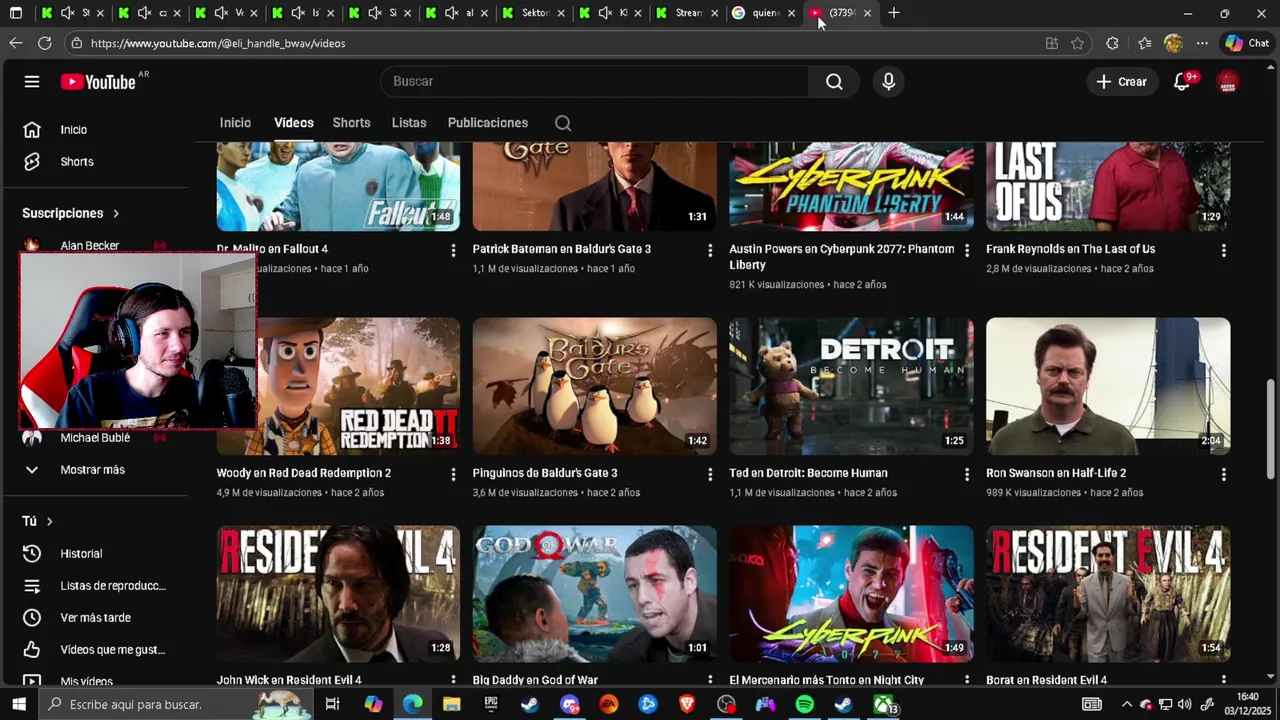Open Ver más tarde in sidebar
This screenshot has height=720, width=1280.
tap(95, 618)
